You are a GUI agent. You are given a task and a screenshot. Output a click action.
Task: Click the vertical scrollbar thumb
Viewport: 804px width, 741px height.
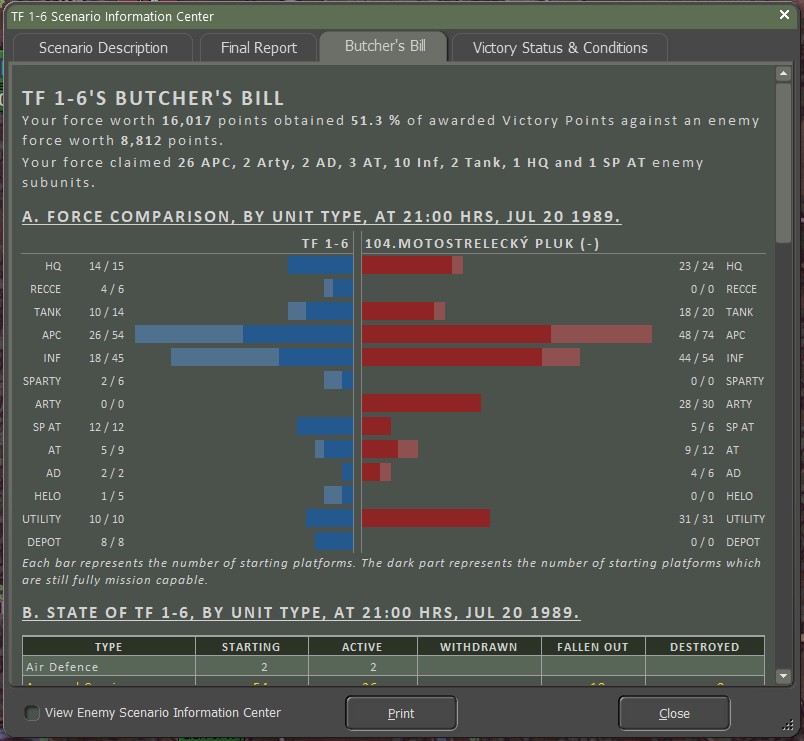[x=783, y=163]
